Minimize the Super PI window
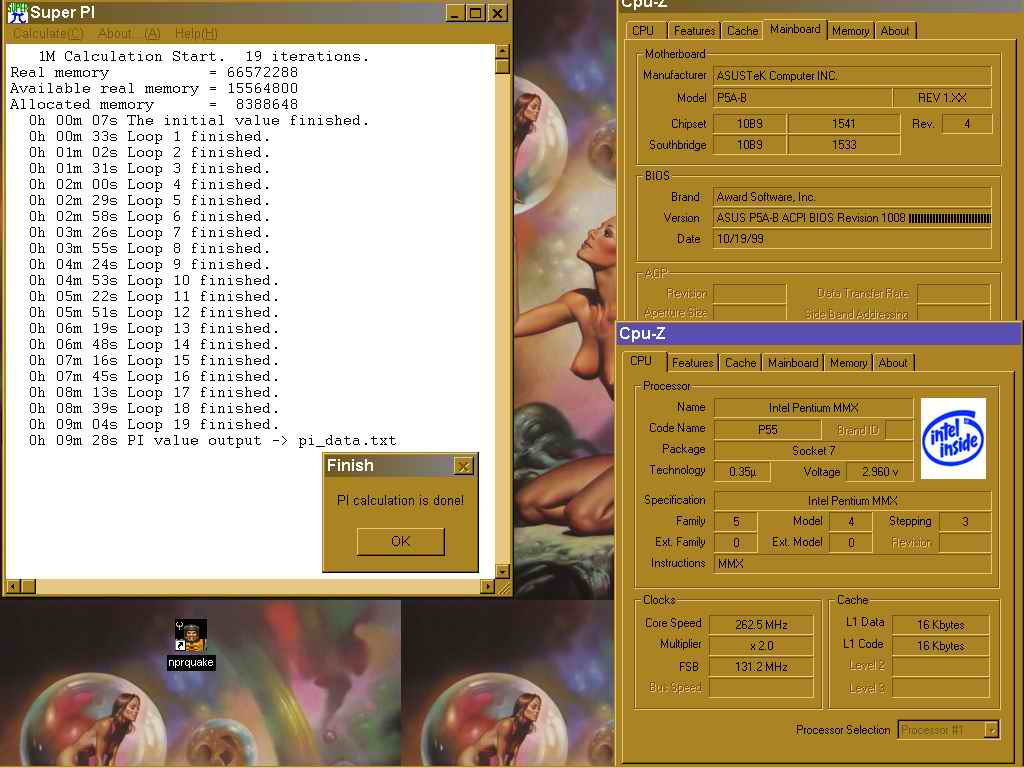The image size is (1024, 768). click(455, 13)
